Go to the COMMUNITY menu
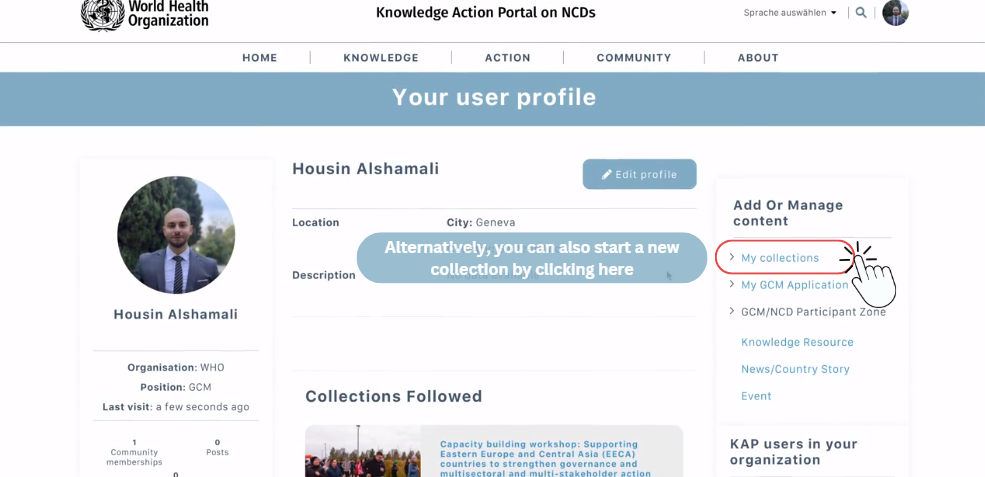 [634, 58]
